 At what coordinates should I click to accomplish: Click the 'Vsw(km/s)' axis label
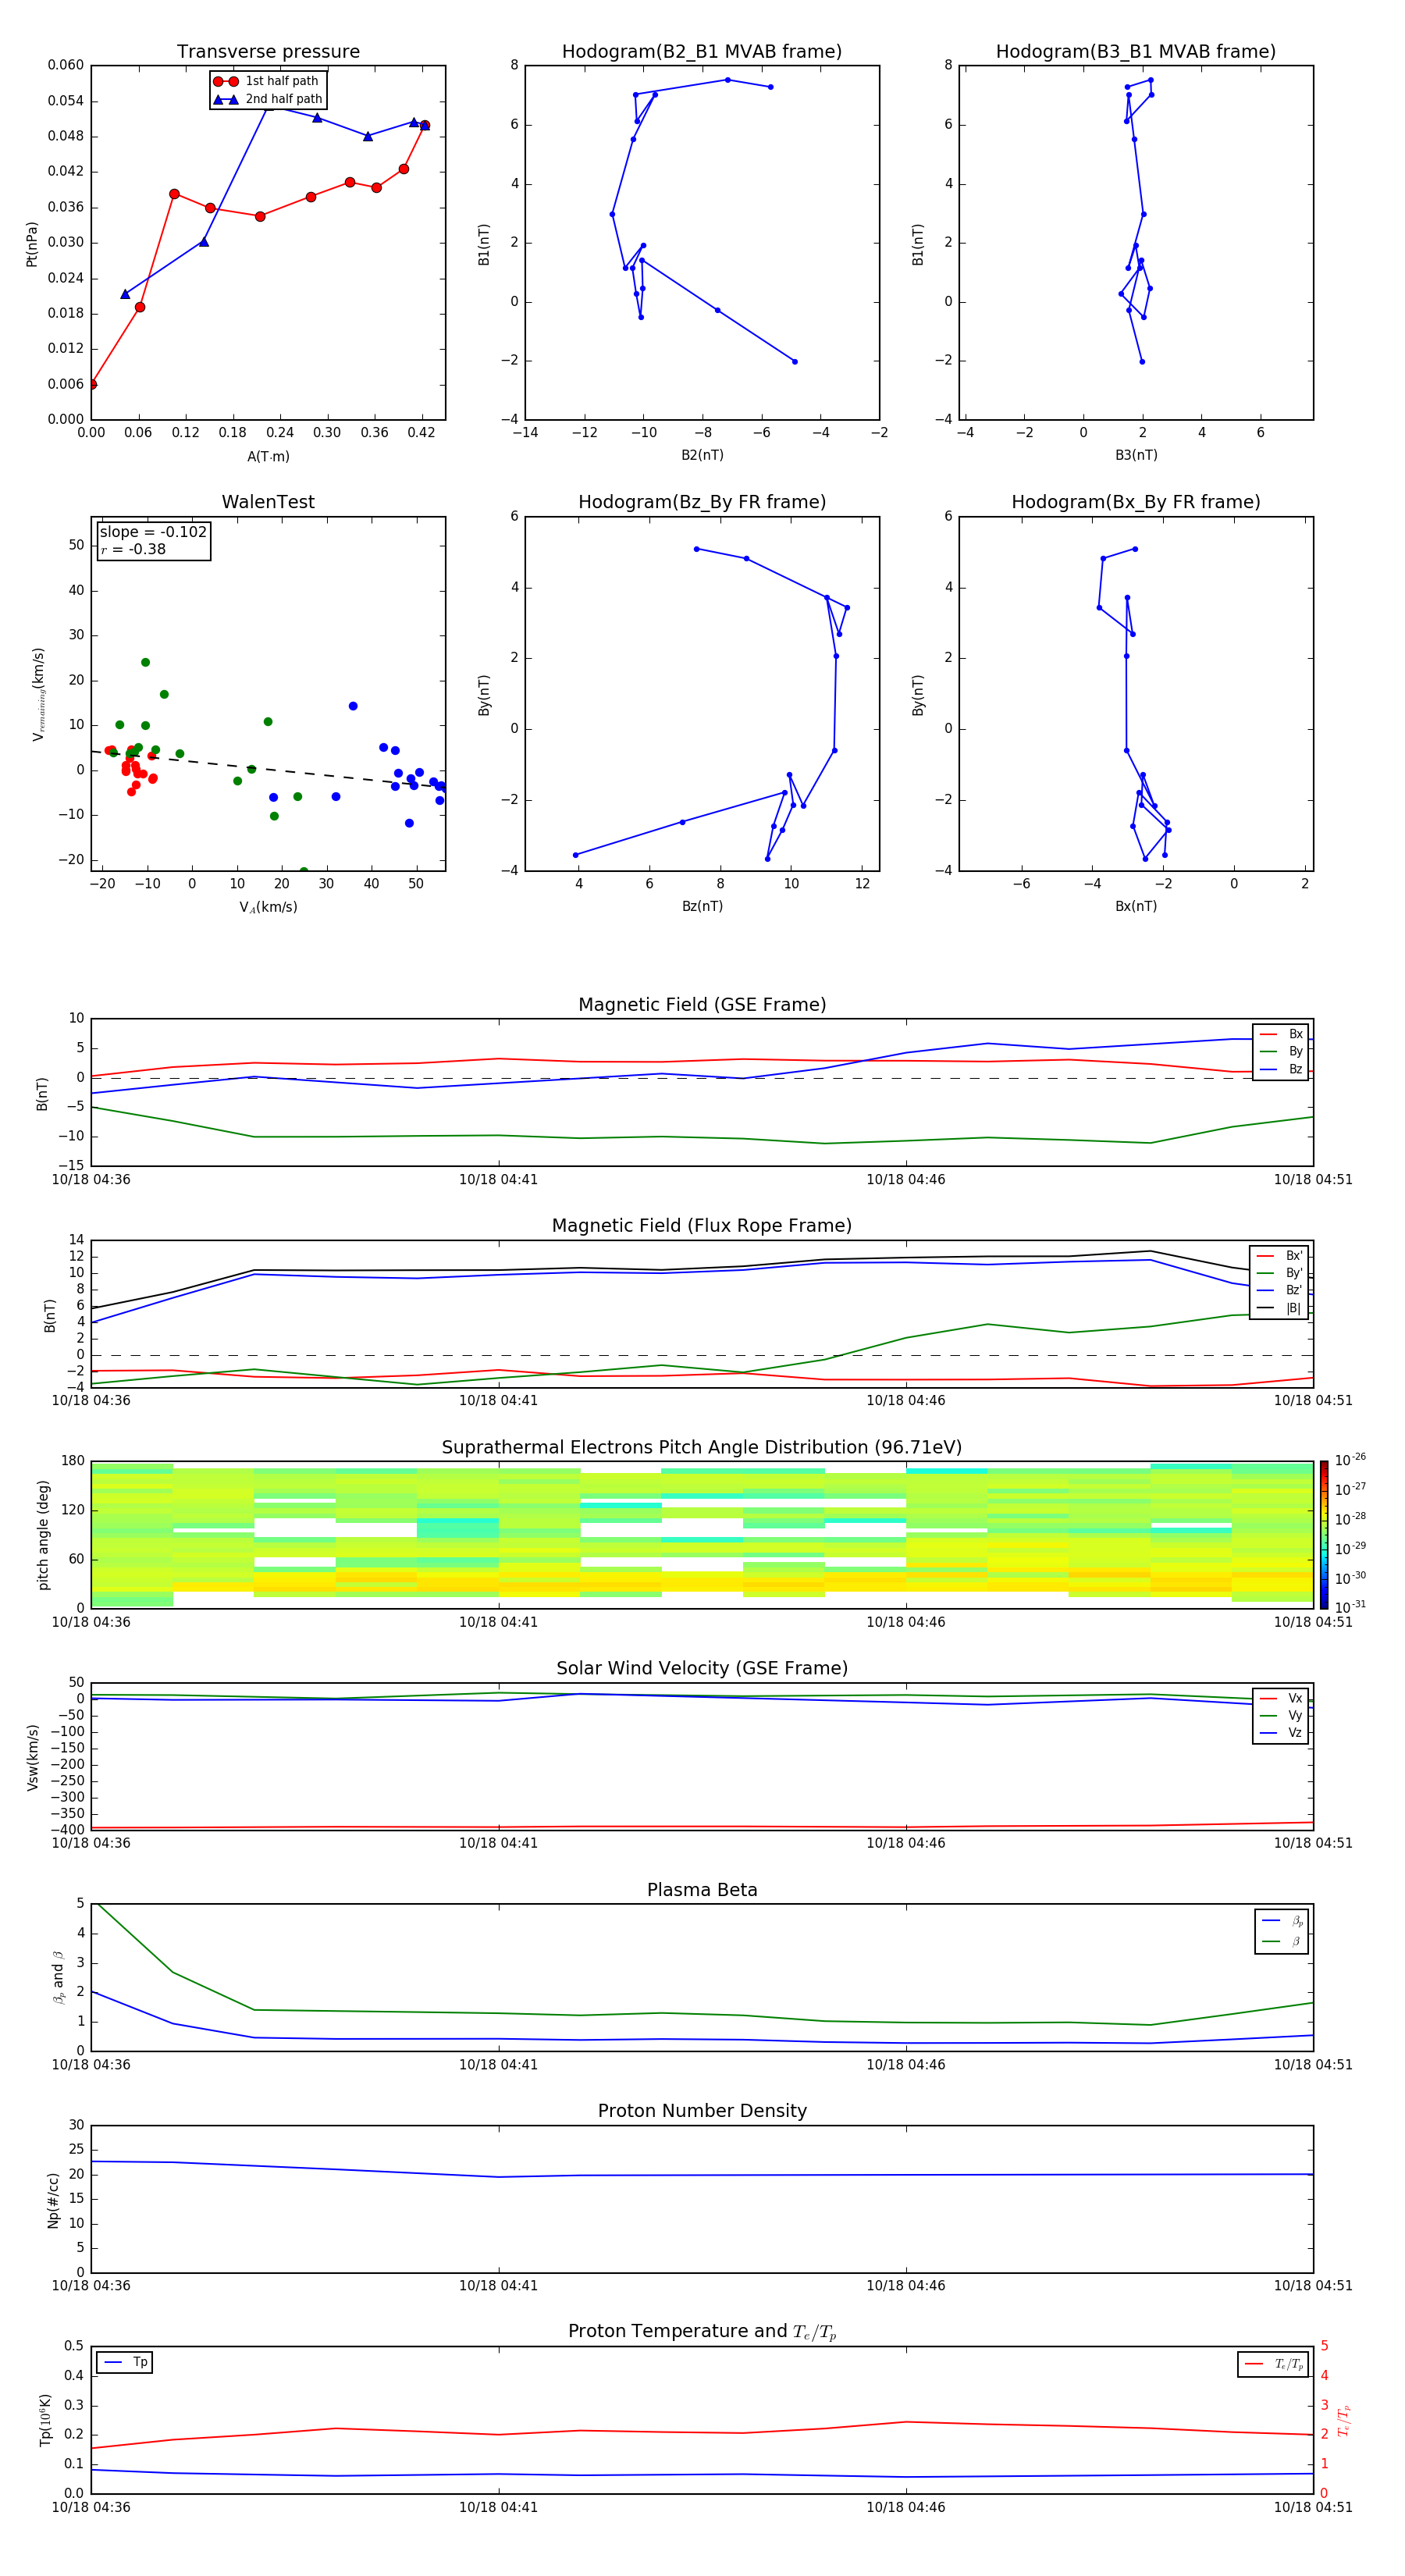(32, 1757)
